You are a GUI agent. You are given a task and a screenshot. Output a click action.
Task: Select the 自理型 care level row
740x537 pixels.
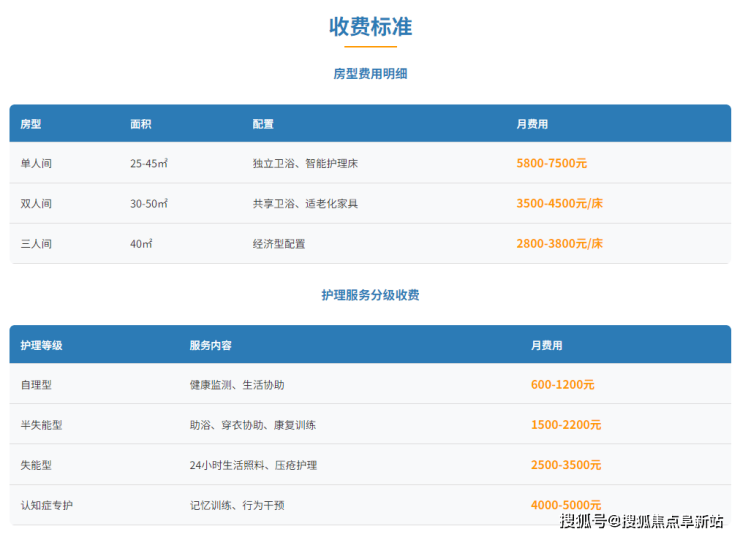(x=36, y=384)
